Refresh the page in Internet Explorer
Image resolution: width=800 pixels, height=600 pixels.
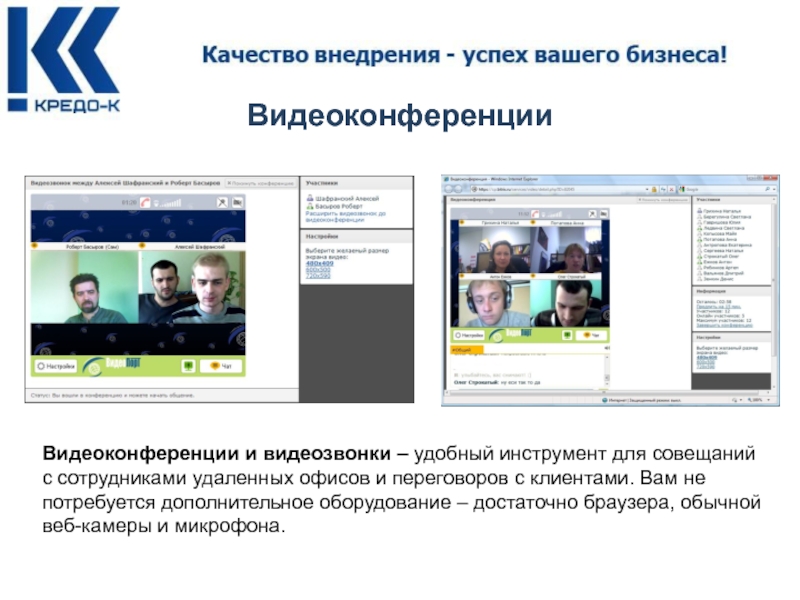point(663,189)
